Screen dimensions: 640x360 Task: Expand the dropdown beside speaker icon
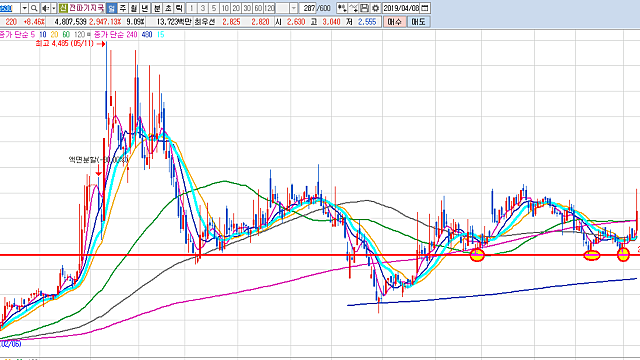tap(54, 8)
